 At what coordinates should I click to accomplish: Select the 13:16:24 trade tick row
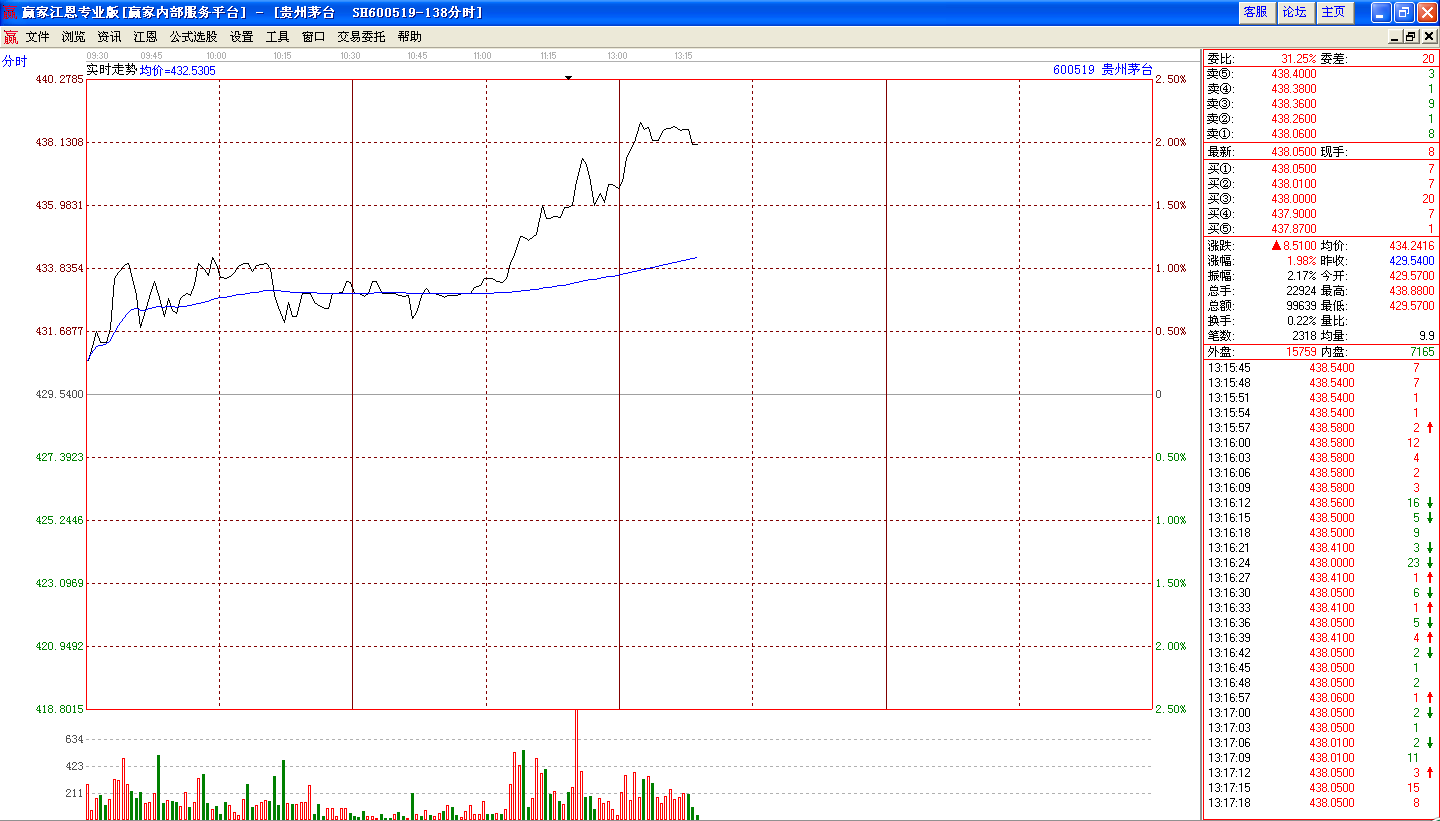coord(1320,563)
